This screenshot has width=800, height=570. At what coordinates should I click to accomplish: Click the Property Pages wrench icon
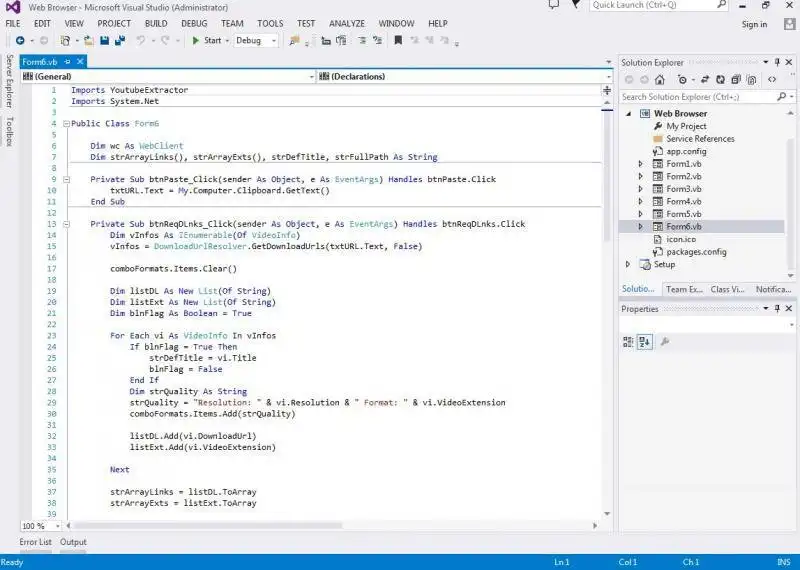click(664, 341)
